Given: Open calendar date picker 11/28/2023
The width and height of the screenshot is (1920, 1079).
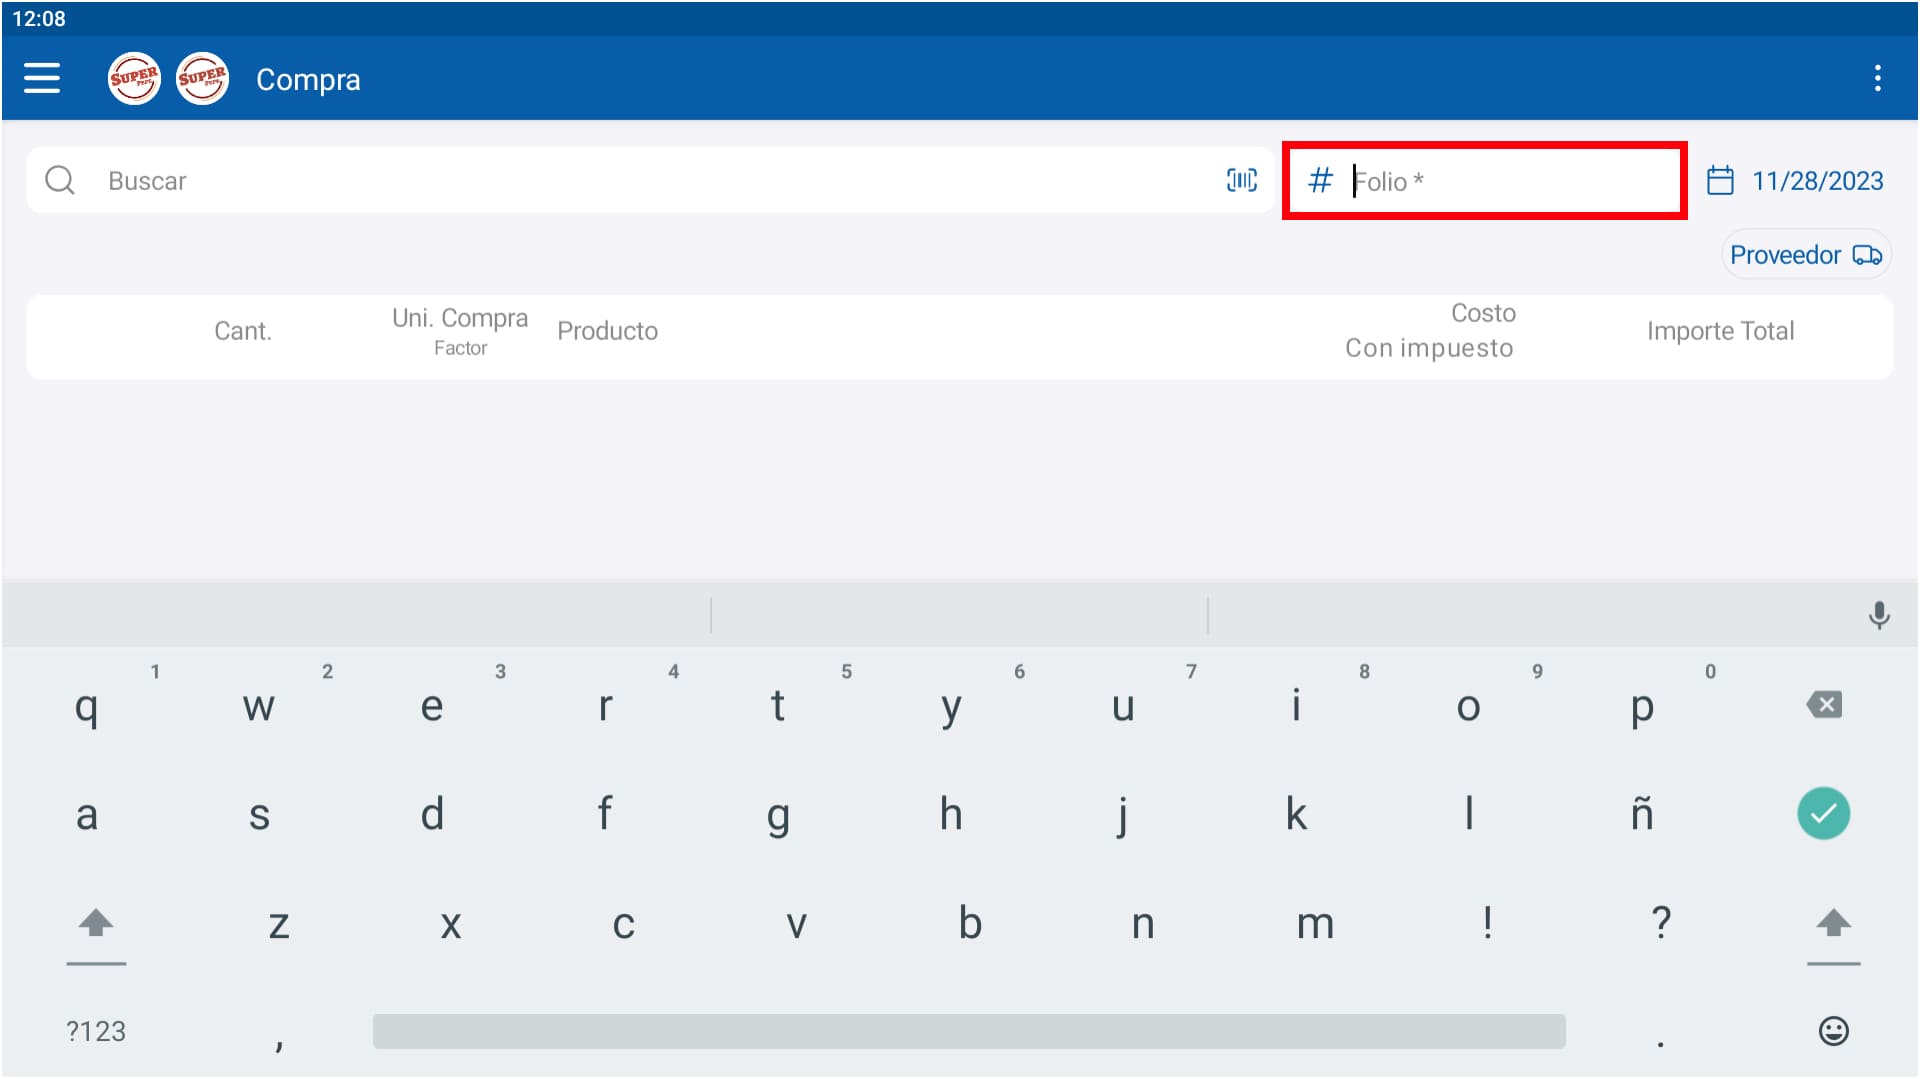Looking at the screenshot, I should tap(1796, 181).
